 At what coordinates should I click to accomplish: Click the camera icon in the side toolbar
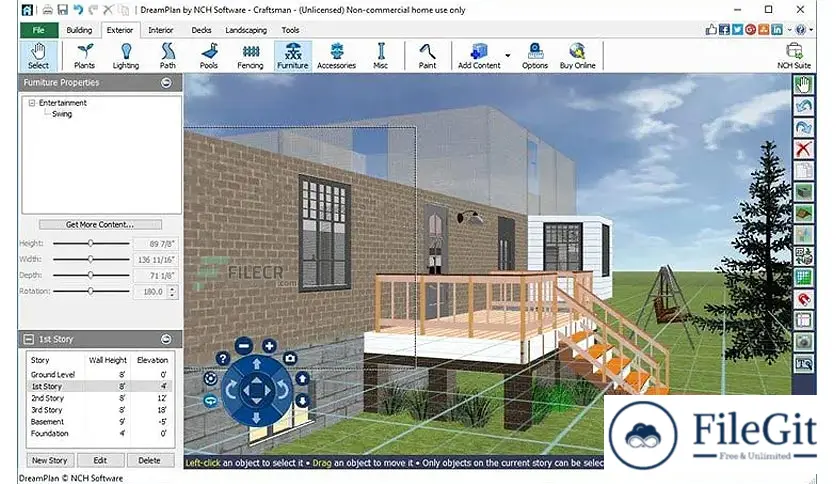coord(803,342)
